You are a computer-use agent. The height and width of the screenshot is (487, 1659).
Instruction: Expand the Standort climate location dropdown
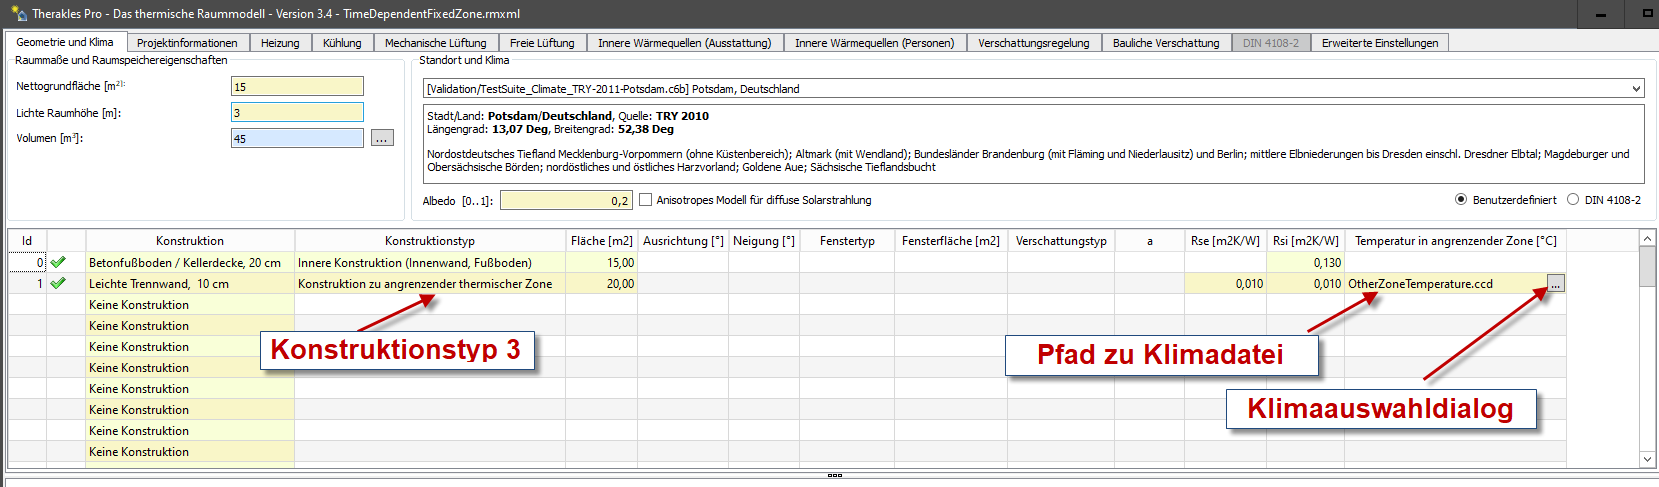click(x=1636, y=89)
